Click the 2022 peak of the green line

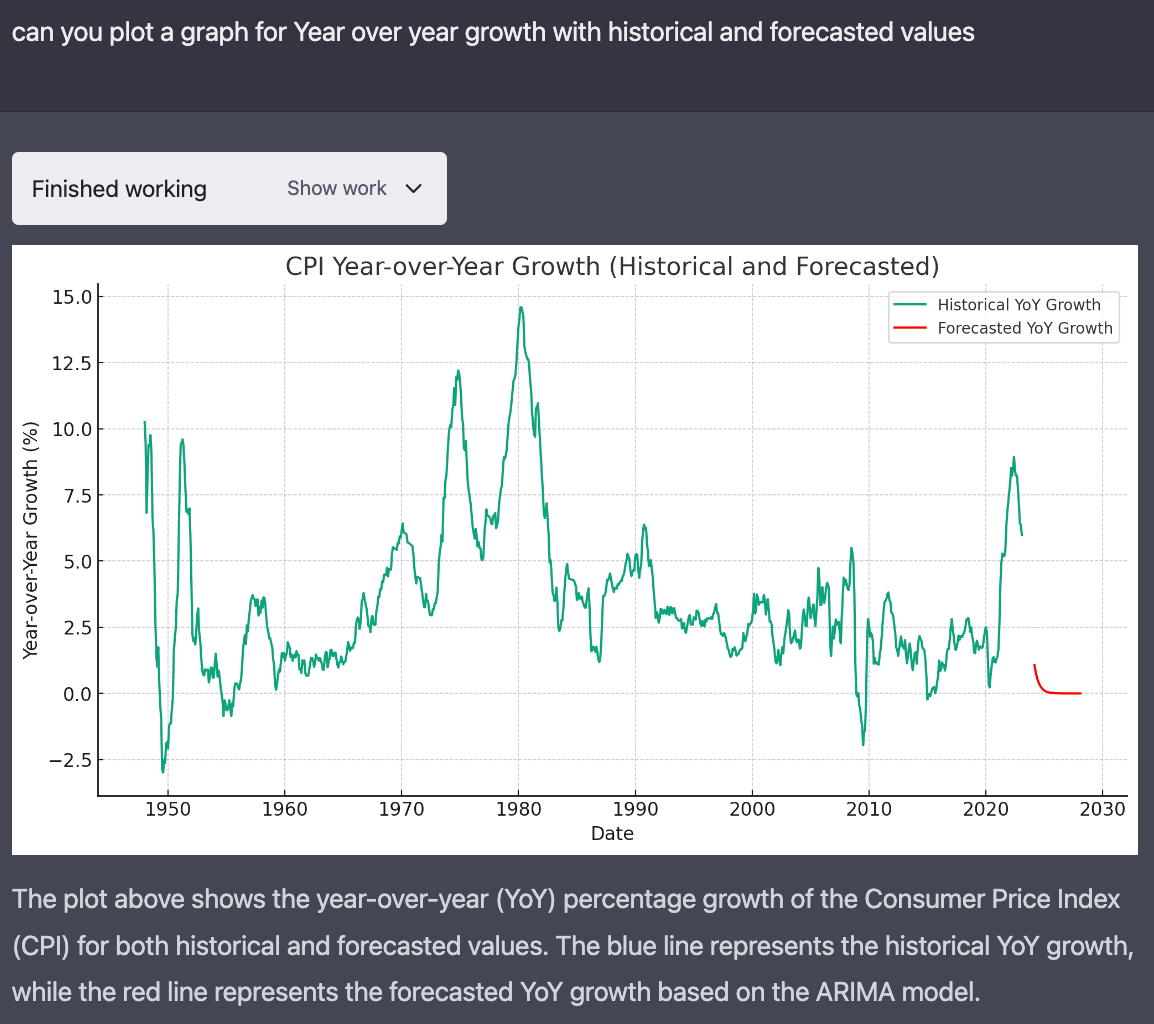pos(1014,459)
